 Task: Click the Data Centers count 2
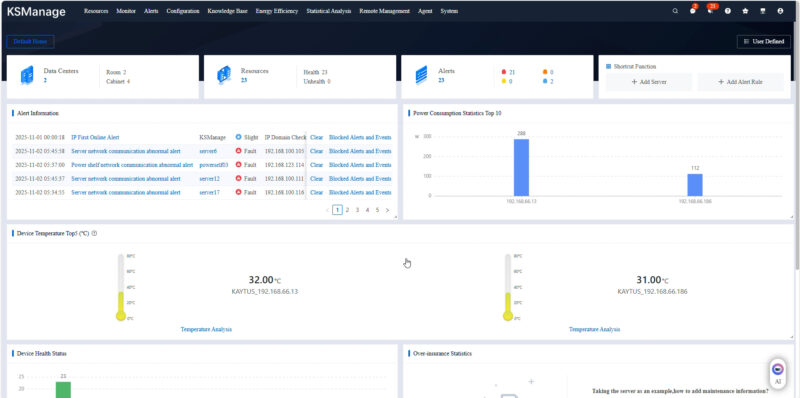click(45, 80)
